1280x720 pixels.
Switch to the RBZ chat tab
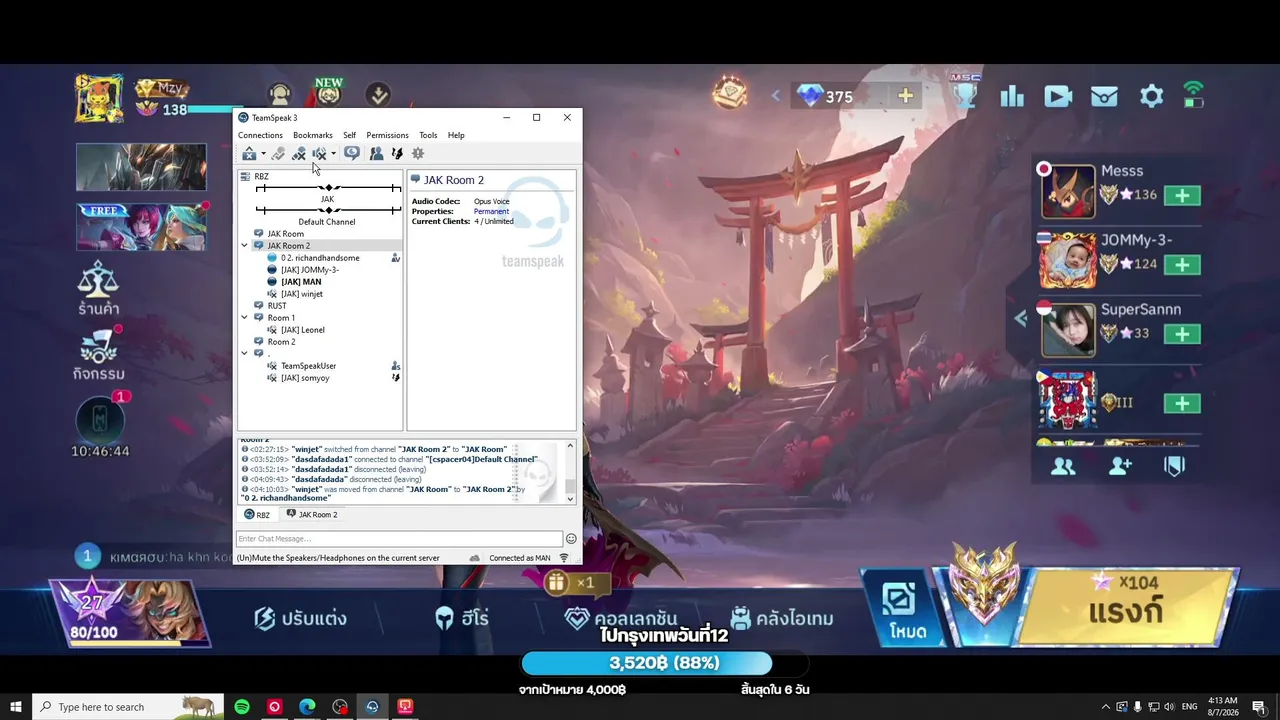(x=257, y=515)
